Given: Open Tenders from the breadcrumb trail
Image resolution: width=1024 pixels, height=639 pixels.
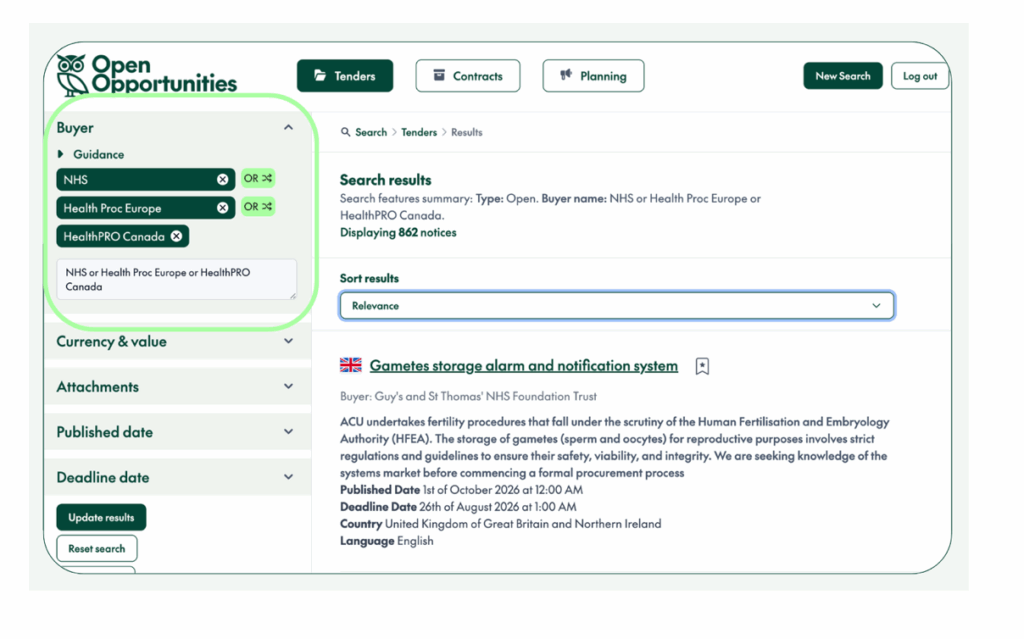Looking at the screenshot, I should coord(419,131).
